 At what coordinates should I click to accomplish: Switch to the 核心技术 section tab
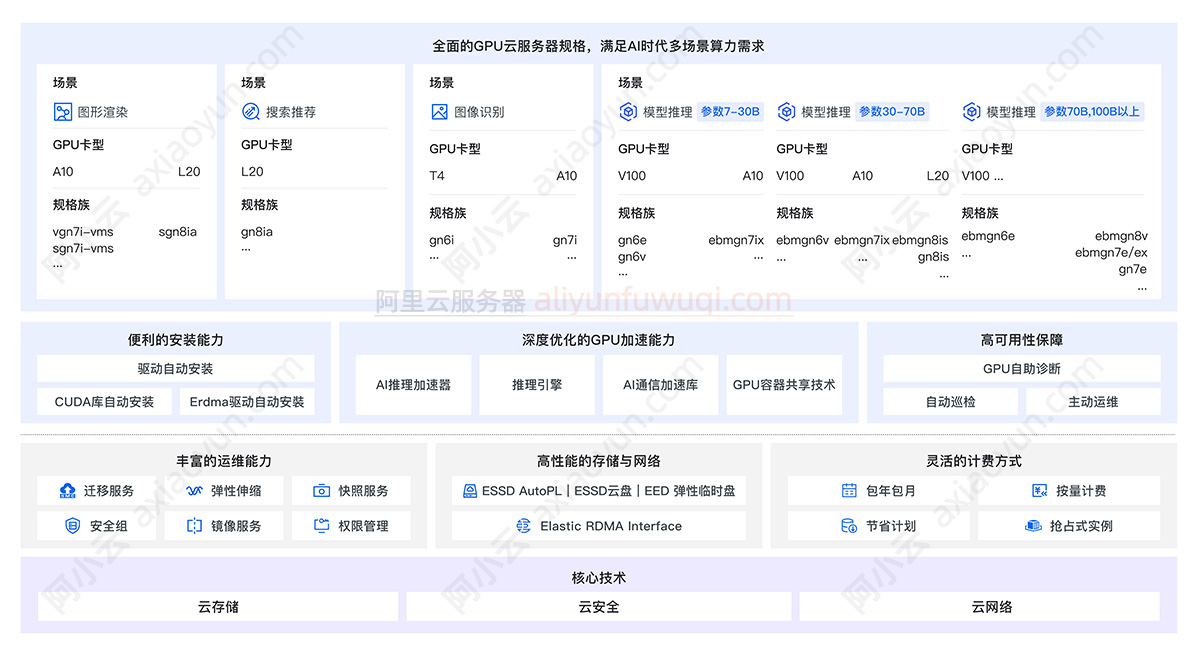pos(600,577)
